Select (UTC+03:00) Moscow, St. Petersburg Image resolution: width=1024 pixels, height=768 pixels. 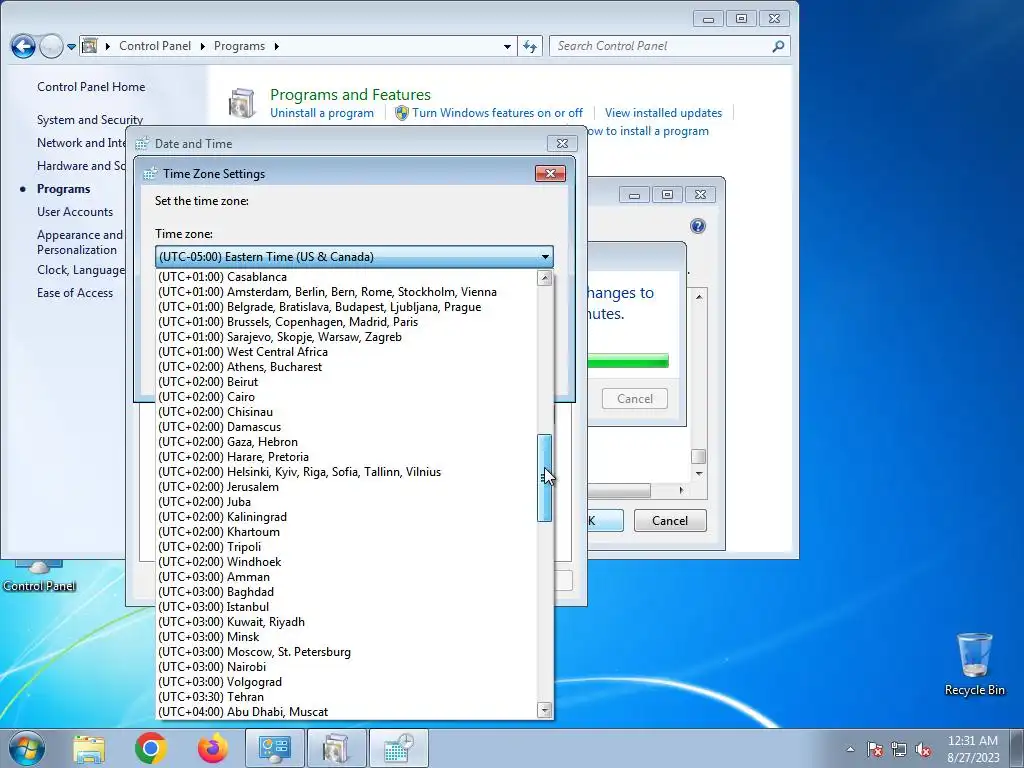(x=346, y=652)
